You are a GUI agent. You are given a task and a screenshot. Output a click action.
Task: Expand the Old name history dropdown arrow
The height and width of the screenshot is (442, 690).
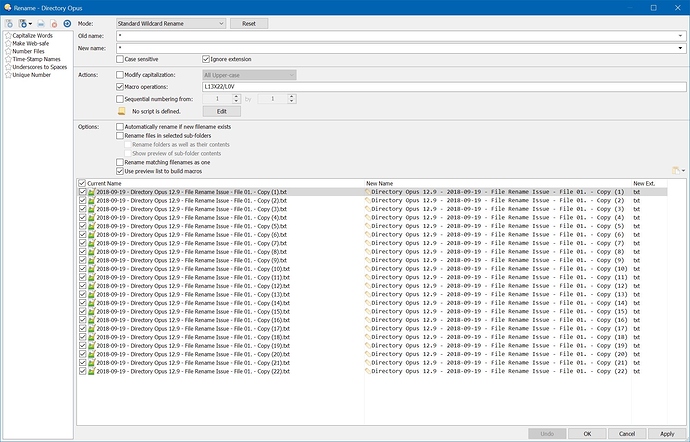(680, 36)
